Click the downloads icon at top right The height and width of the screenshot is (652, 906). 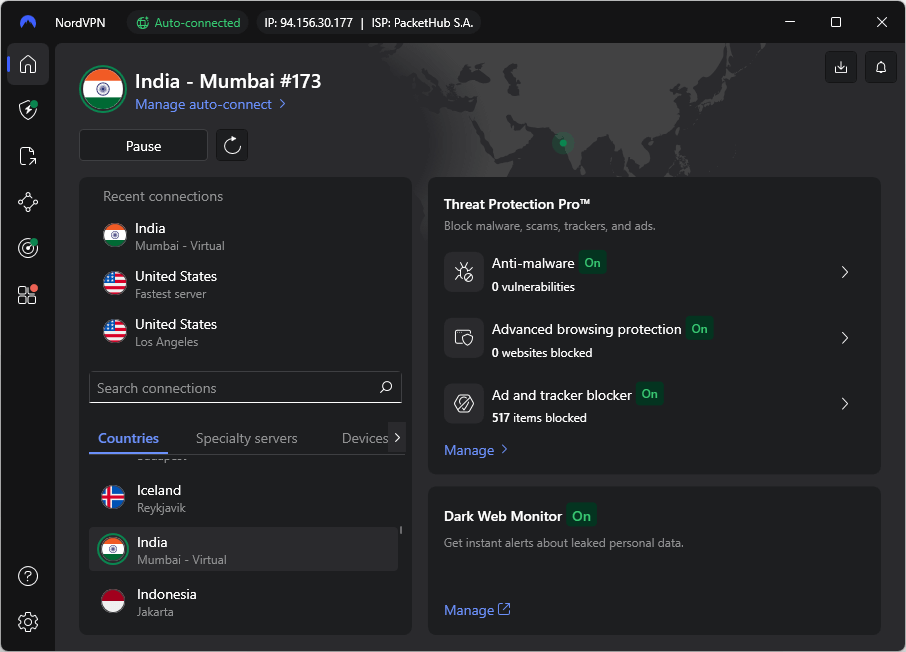(x=841, y=67)
